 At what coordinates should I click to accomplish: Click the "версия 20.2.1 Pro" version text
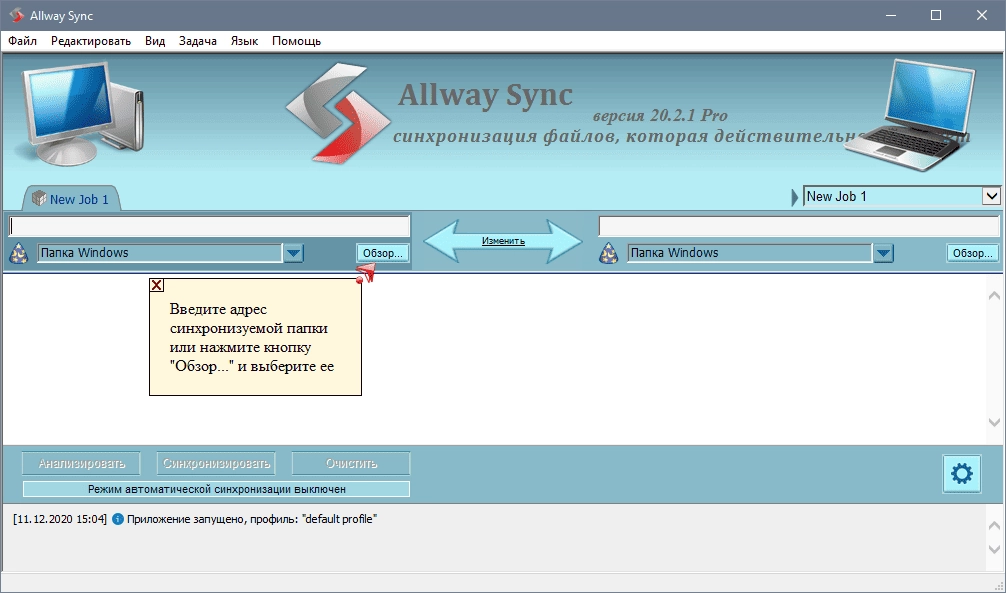click(x=660, y=116)
